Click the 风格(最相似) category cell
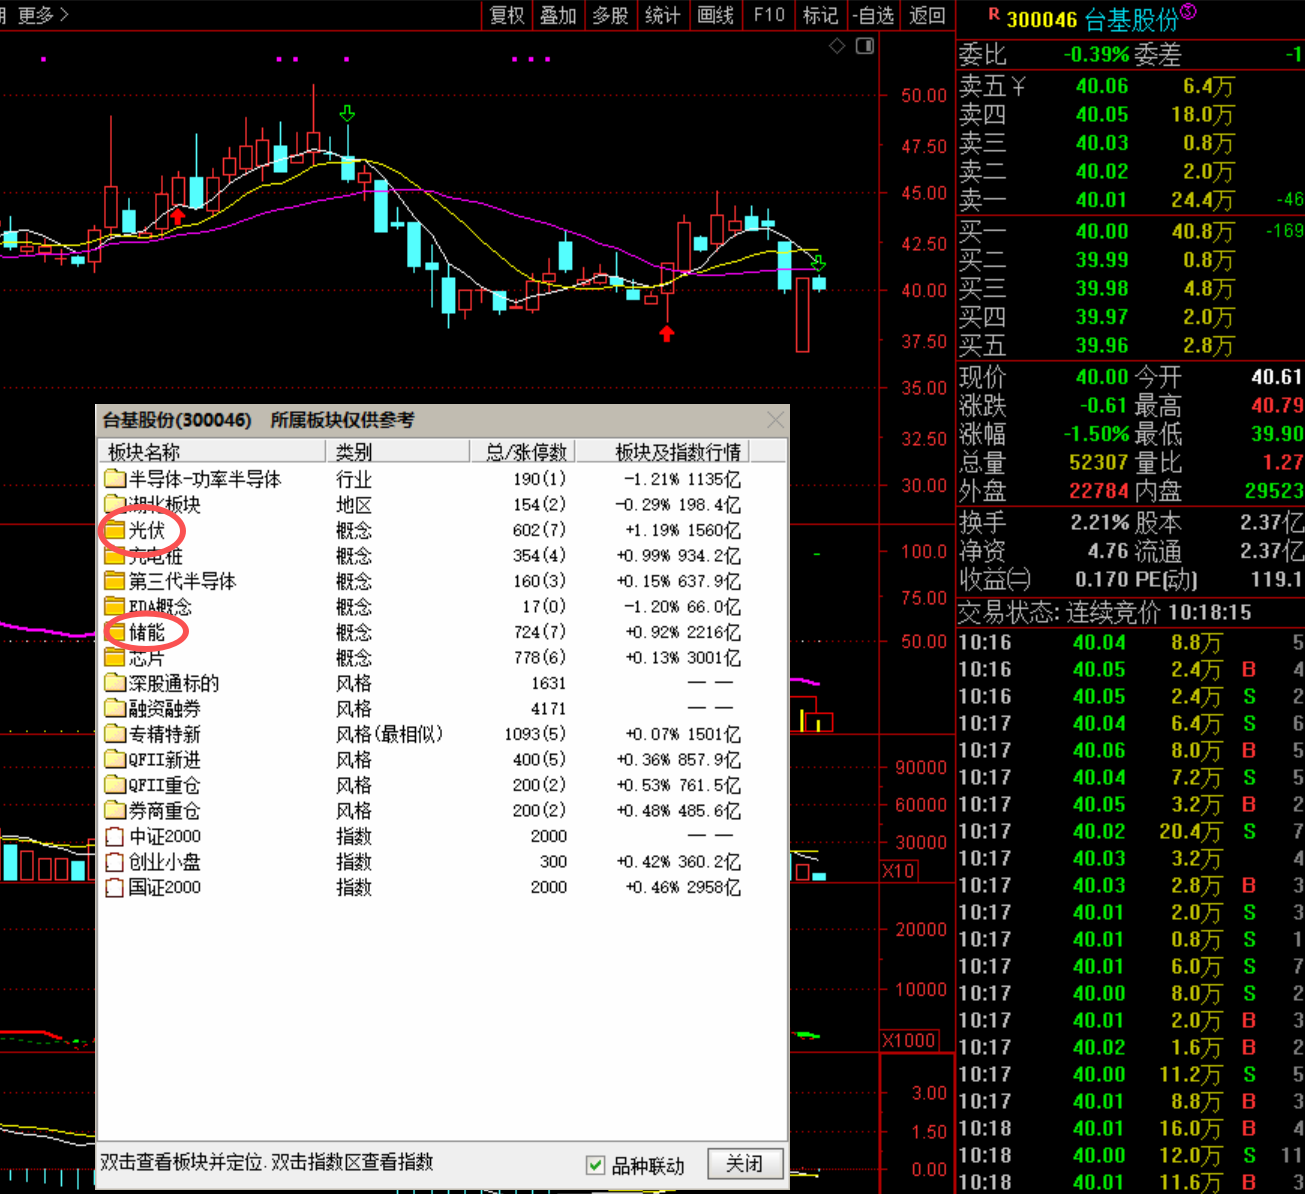 pyautogui.click(x=390, y=734)
